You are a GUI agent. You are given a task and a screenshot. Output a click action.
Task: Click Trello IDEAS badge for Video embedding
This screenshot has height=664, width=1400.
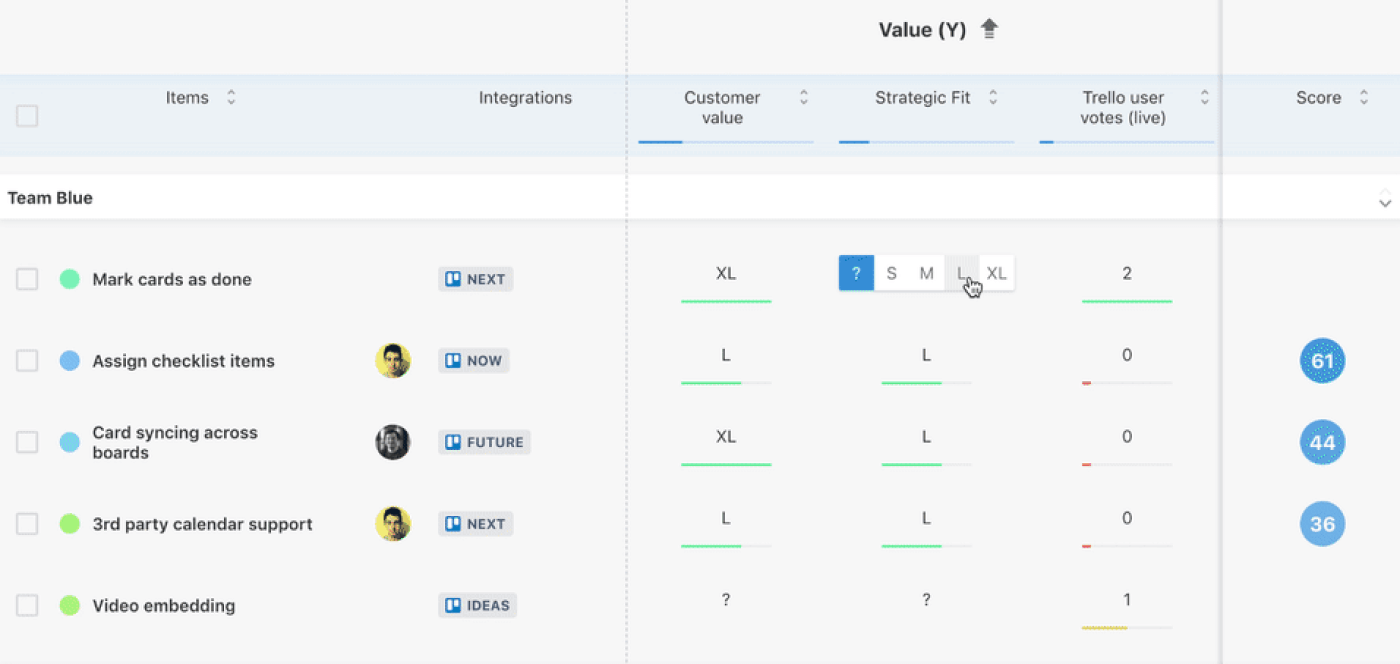tap(477, 605)
